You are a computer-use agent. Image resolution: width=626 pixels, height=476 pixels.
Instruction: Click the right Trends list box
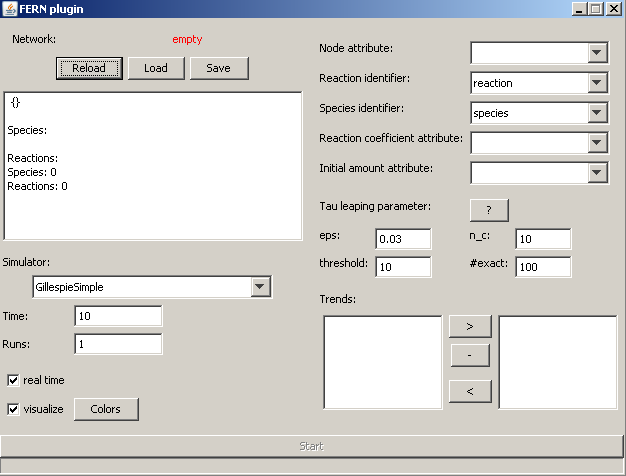(558, 363)
